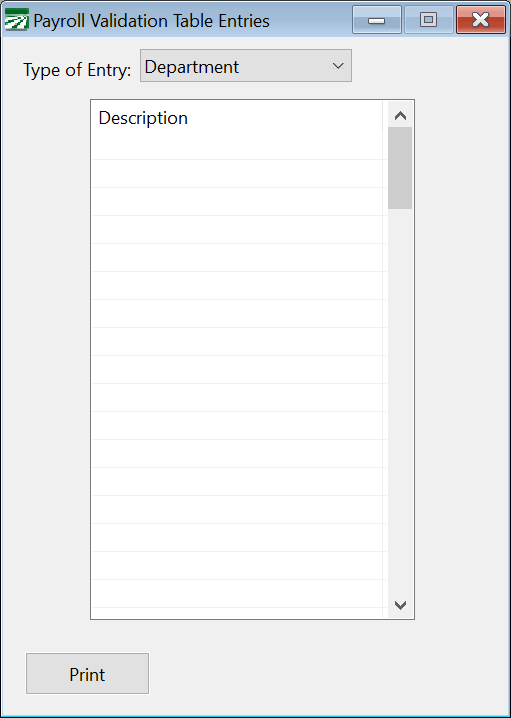Image resolution: width=511 pixels, height=718 pixels.
Task: Click the Payroll Validation Table Entries title text
Action: [x=152, y=21]
